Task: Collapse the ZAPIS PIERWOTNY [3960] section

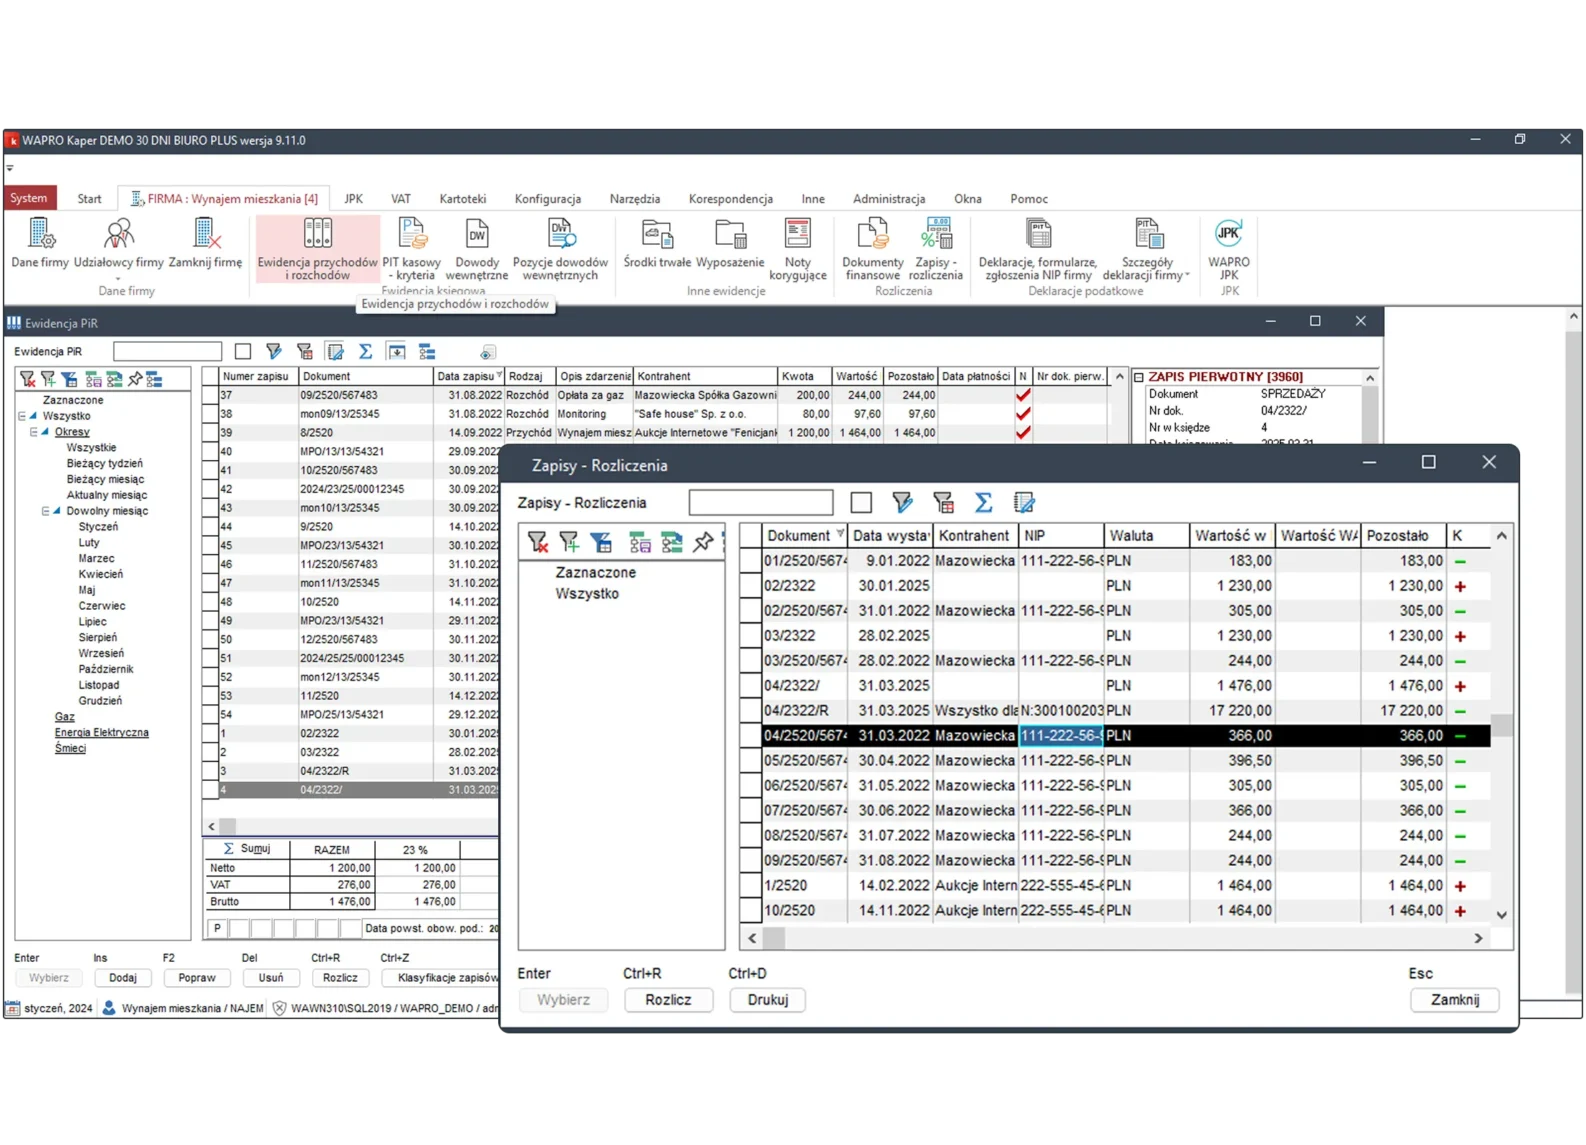Action: pos(1139,377)
